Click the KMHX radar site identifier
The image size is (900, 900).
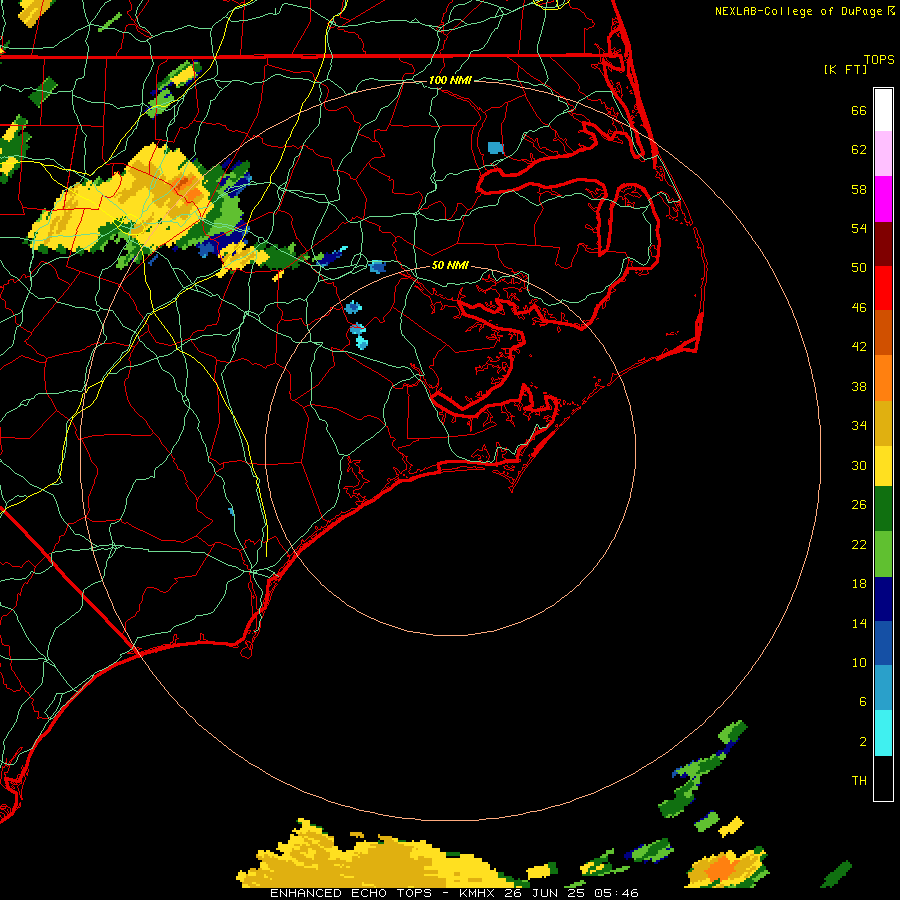click(x=478, y=893)
